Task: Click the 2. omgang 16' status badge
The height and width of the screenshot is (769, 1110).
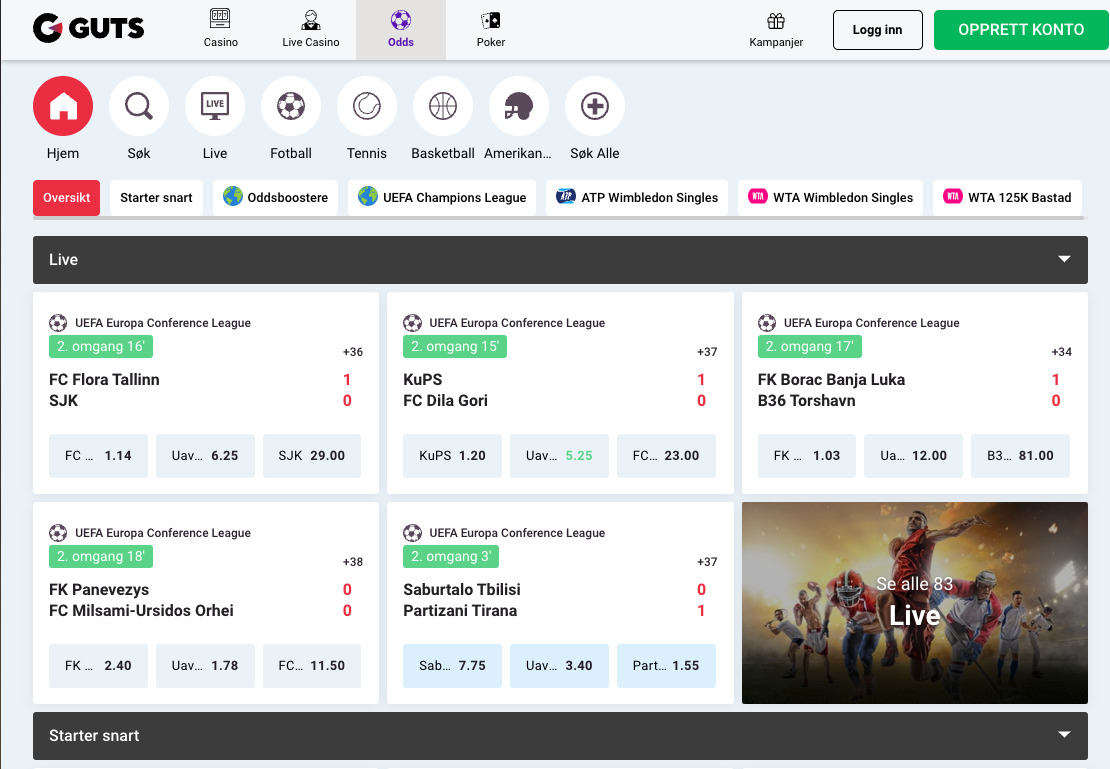Action: pyautogui.click(x=101, y=346)
